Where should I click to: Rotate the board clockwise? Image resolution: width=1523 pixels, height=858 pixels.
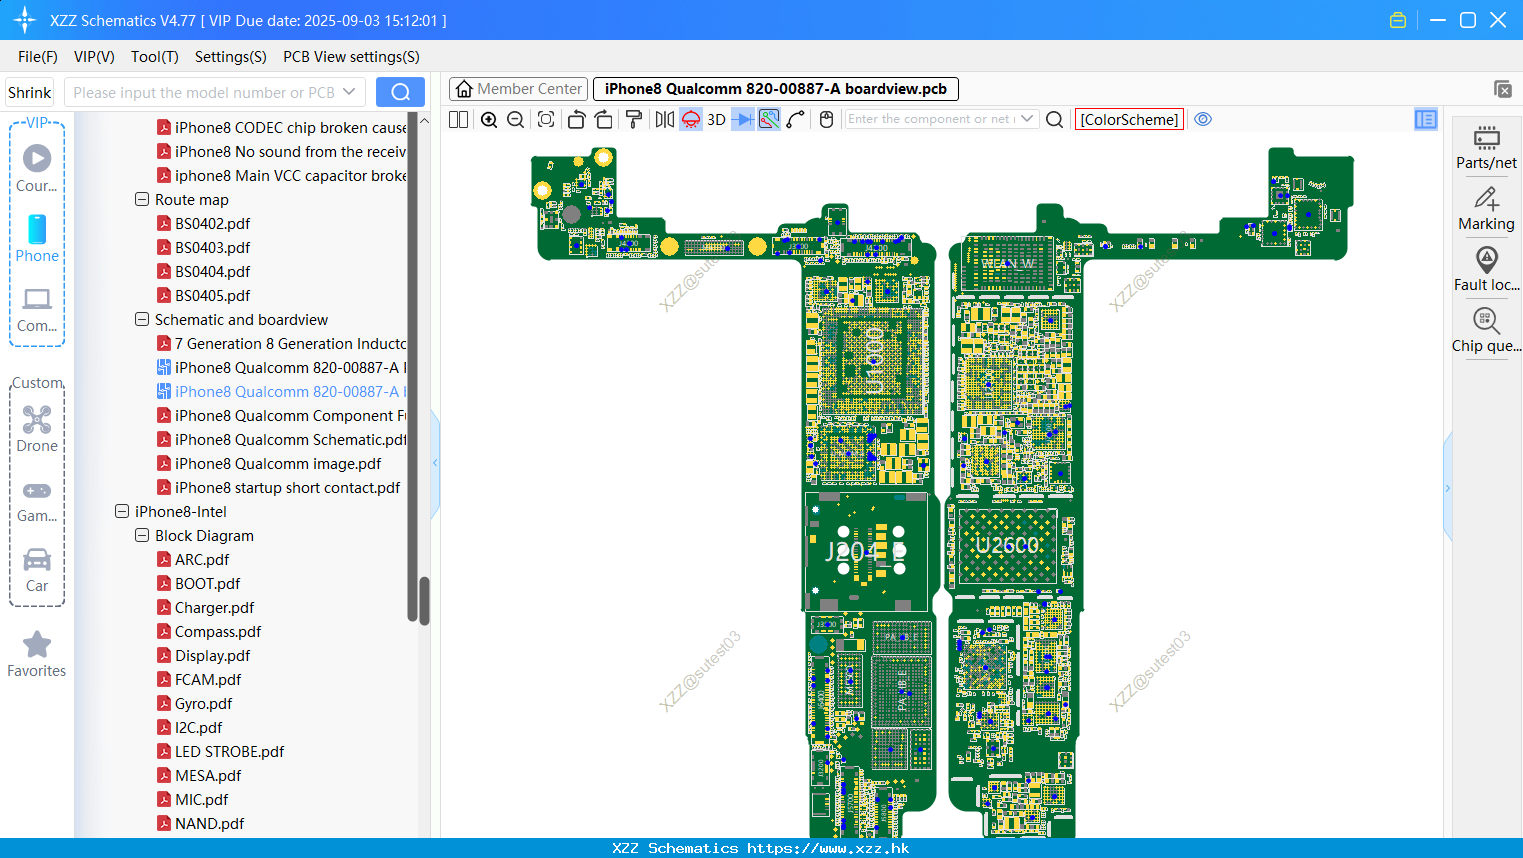click(x=604, y=119)
